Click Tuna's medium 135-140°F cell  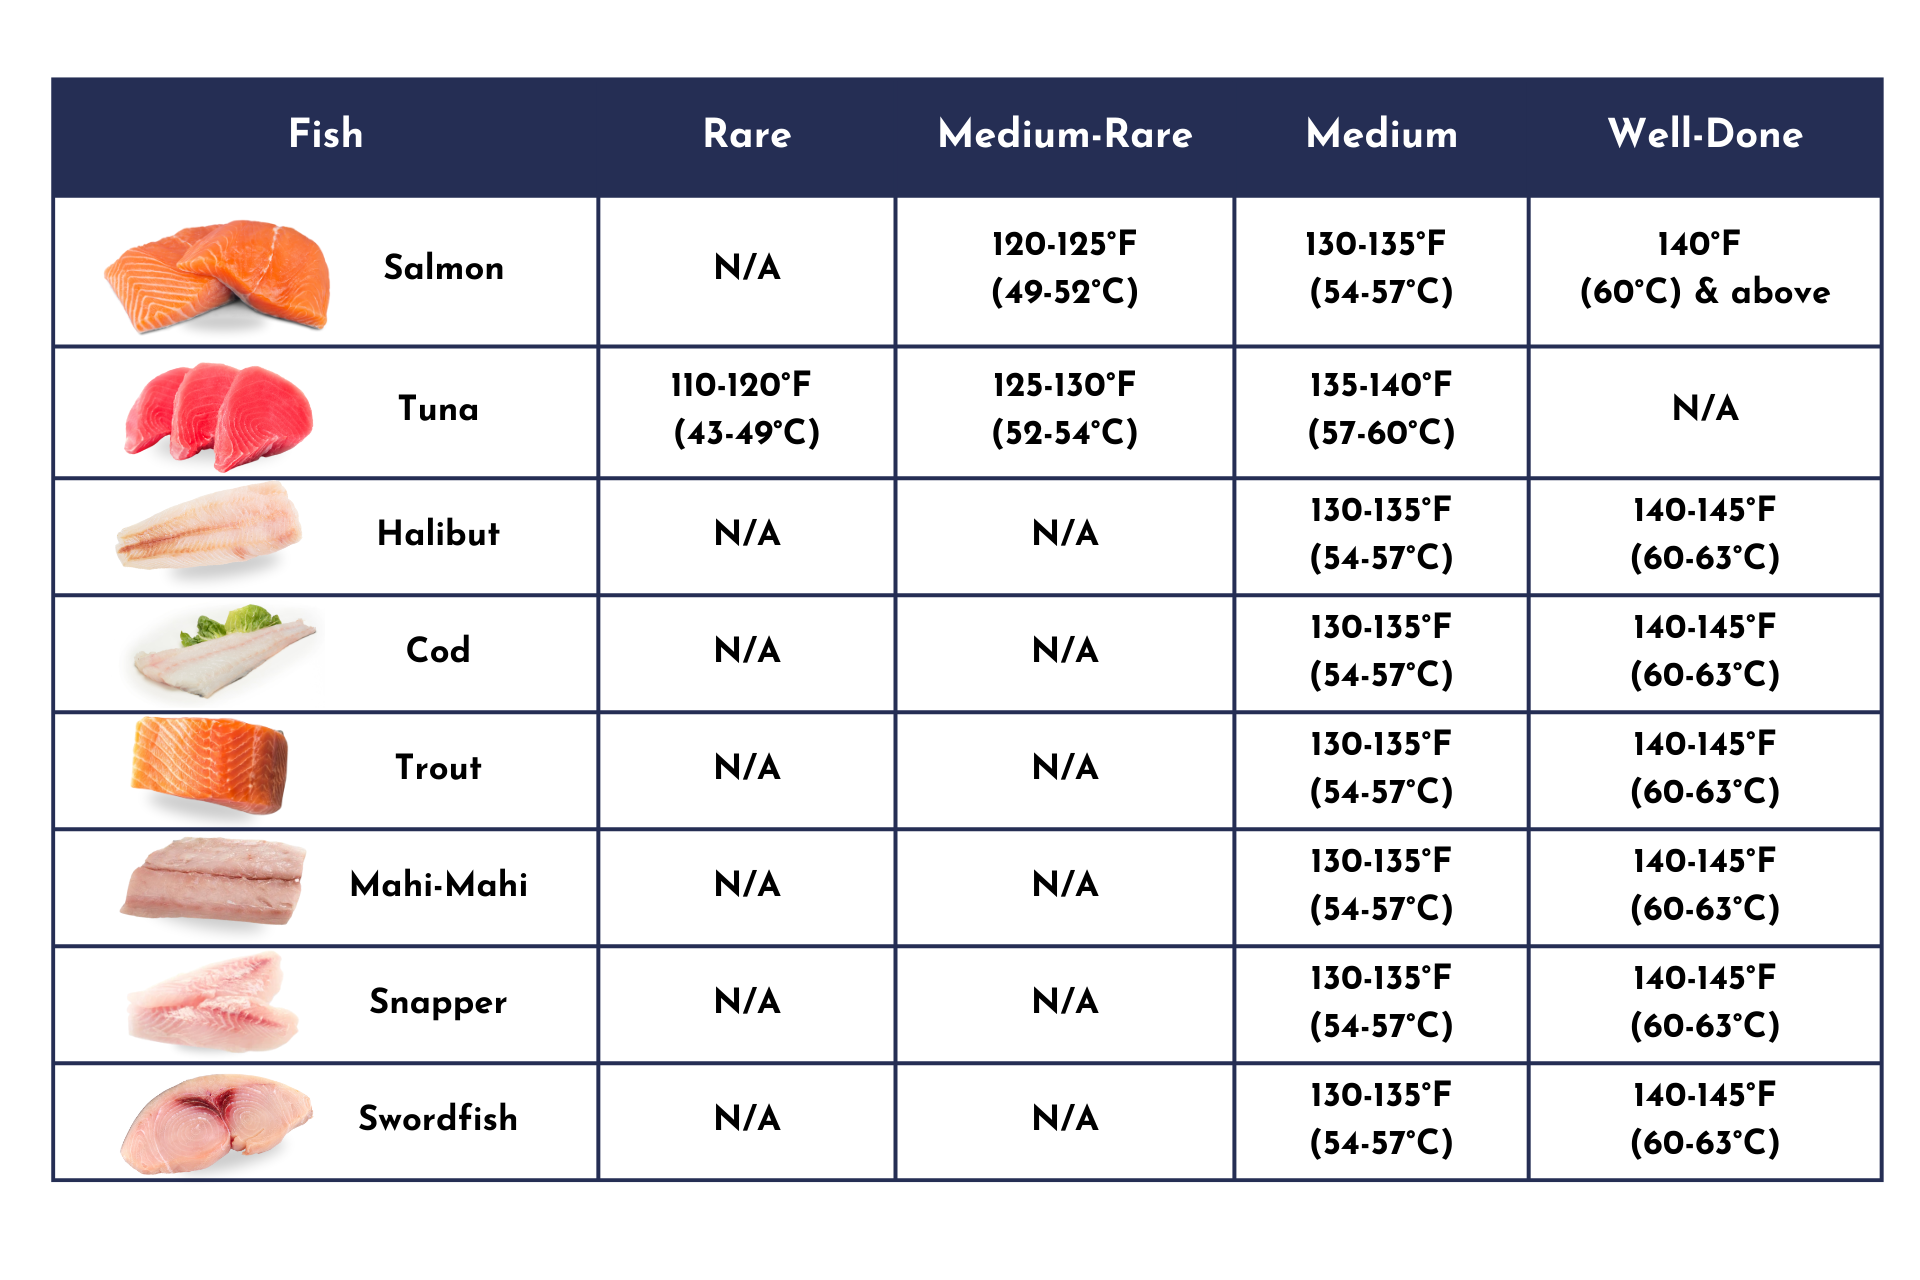pos(1381,409)
